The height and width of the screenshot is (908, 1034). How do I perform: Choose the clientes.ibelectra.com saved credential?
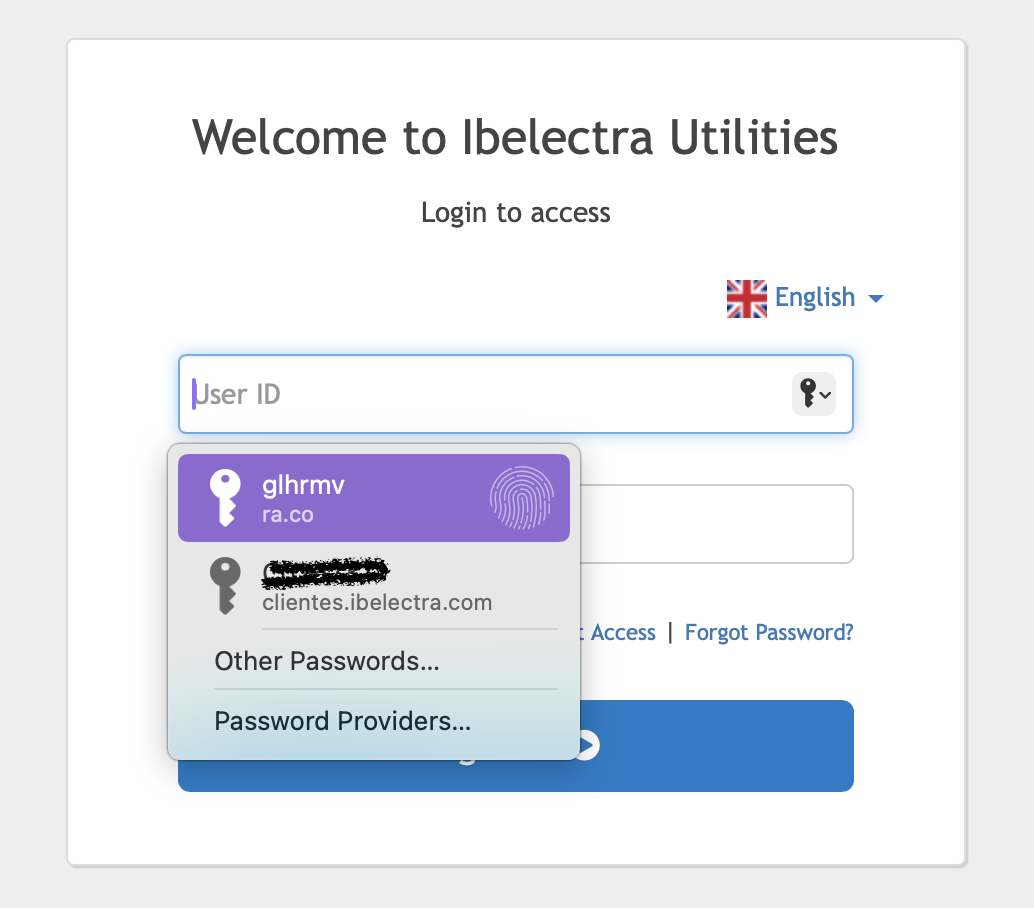tap(376, 587)
